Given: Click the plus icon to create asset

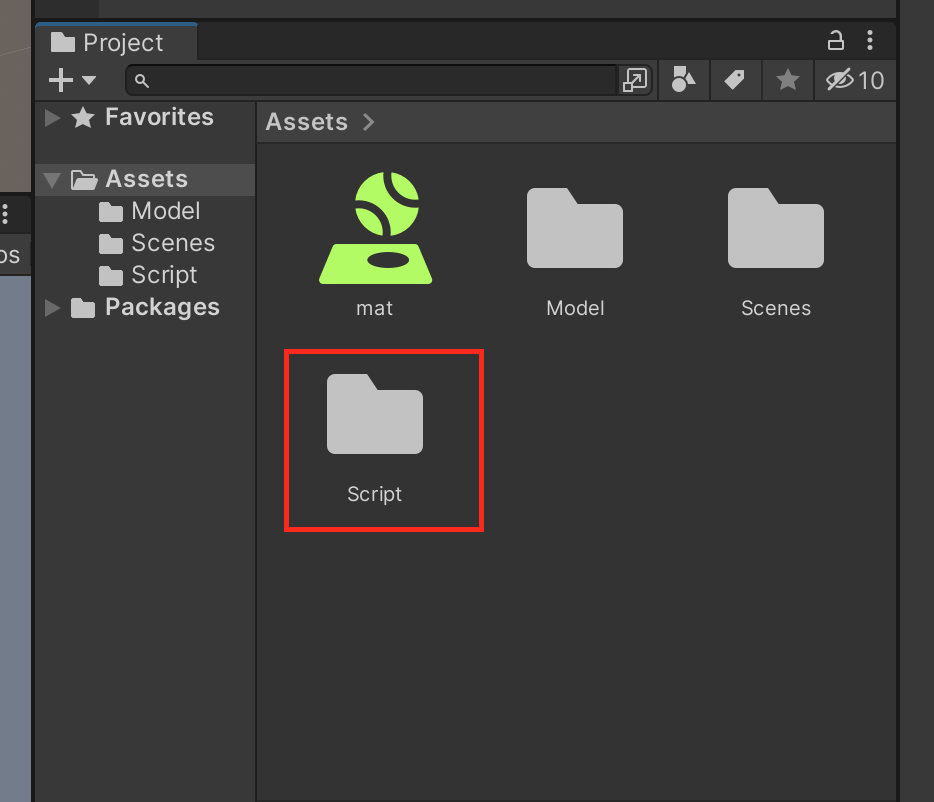Looking at the screenshot, I should pos(61,80).
